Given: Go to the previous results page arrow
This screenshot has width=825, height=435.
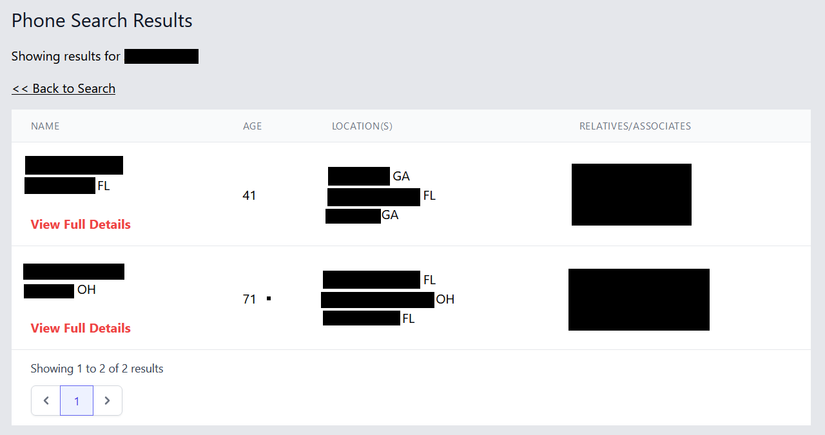Looking at the screenshot, I should tap(46, 401).
